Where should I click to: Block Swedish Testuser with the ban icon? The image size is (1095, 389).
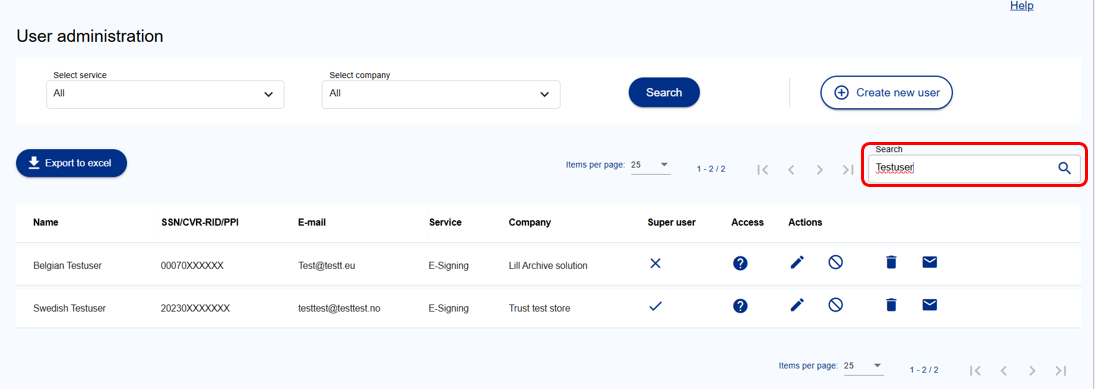(835, 304)
